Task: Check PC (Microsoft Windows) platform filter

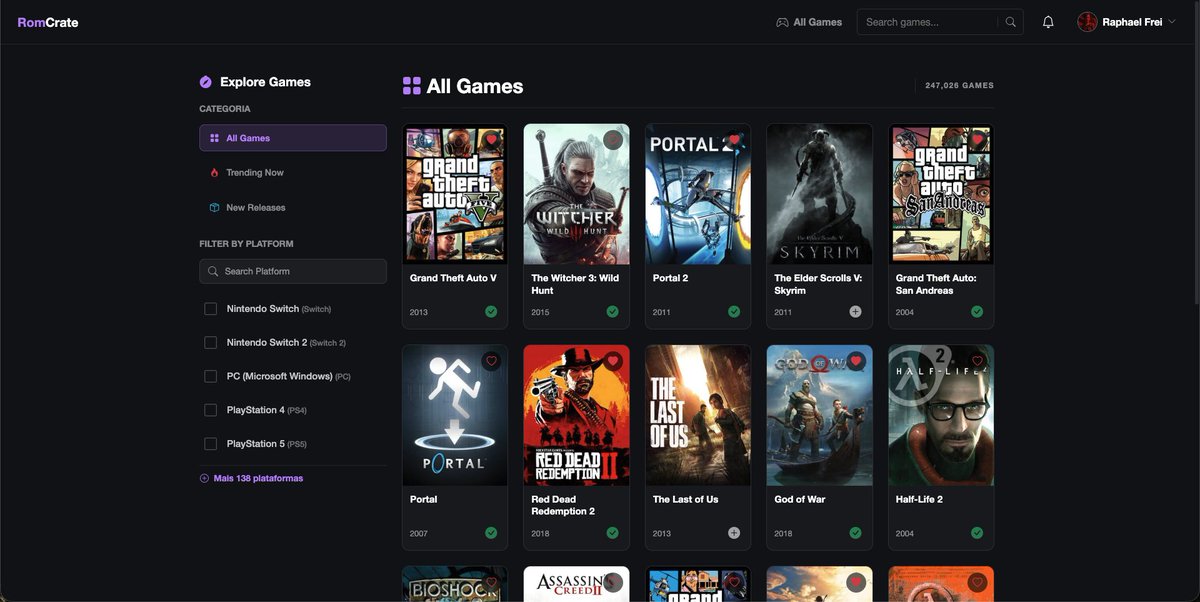Action: tap(210, 376)
